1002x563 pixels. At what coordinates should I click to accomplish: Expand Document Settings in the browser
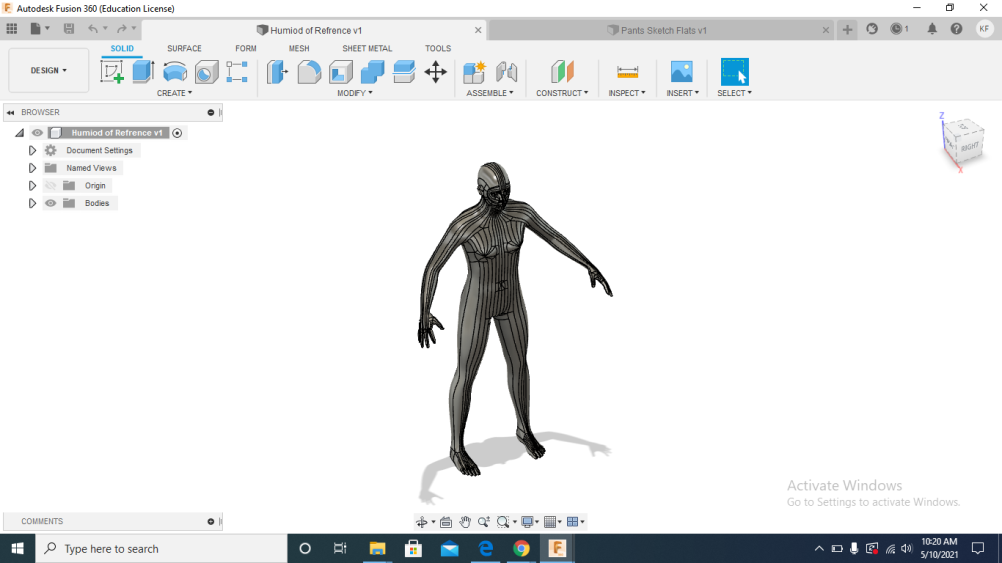[x=32, y=150]
